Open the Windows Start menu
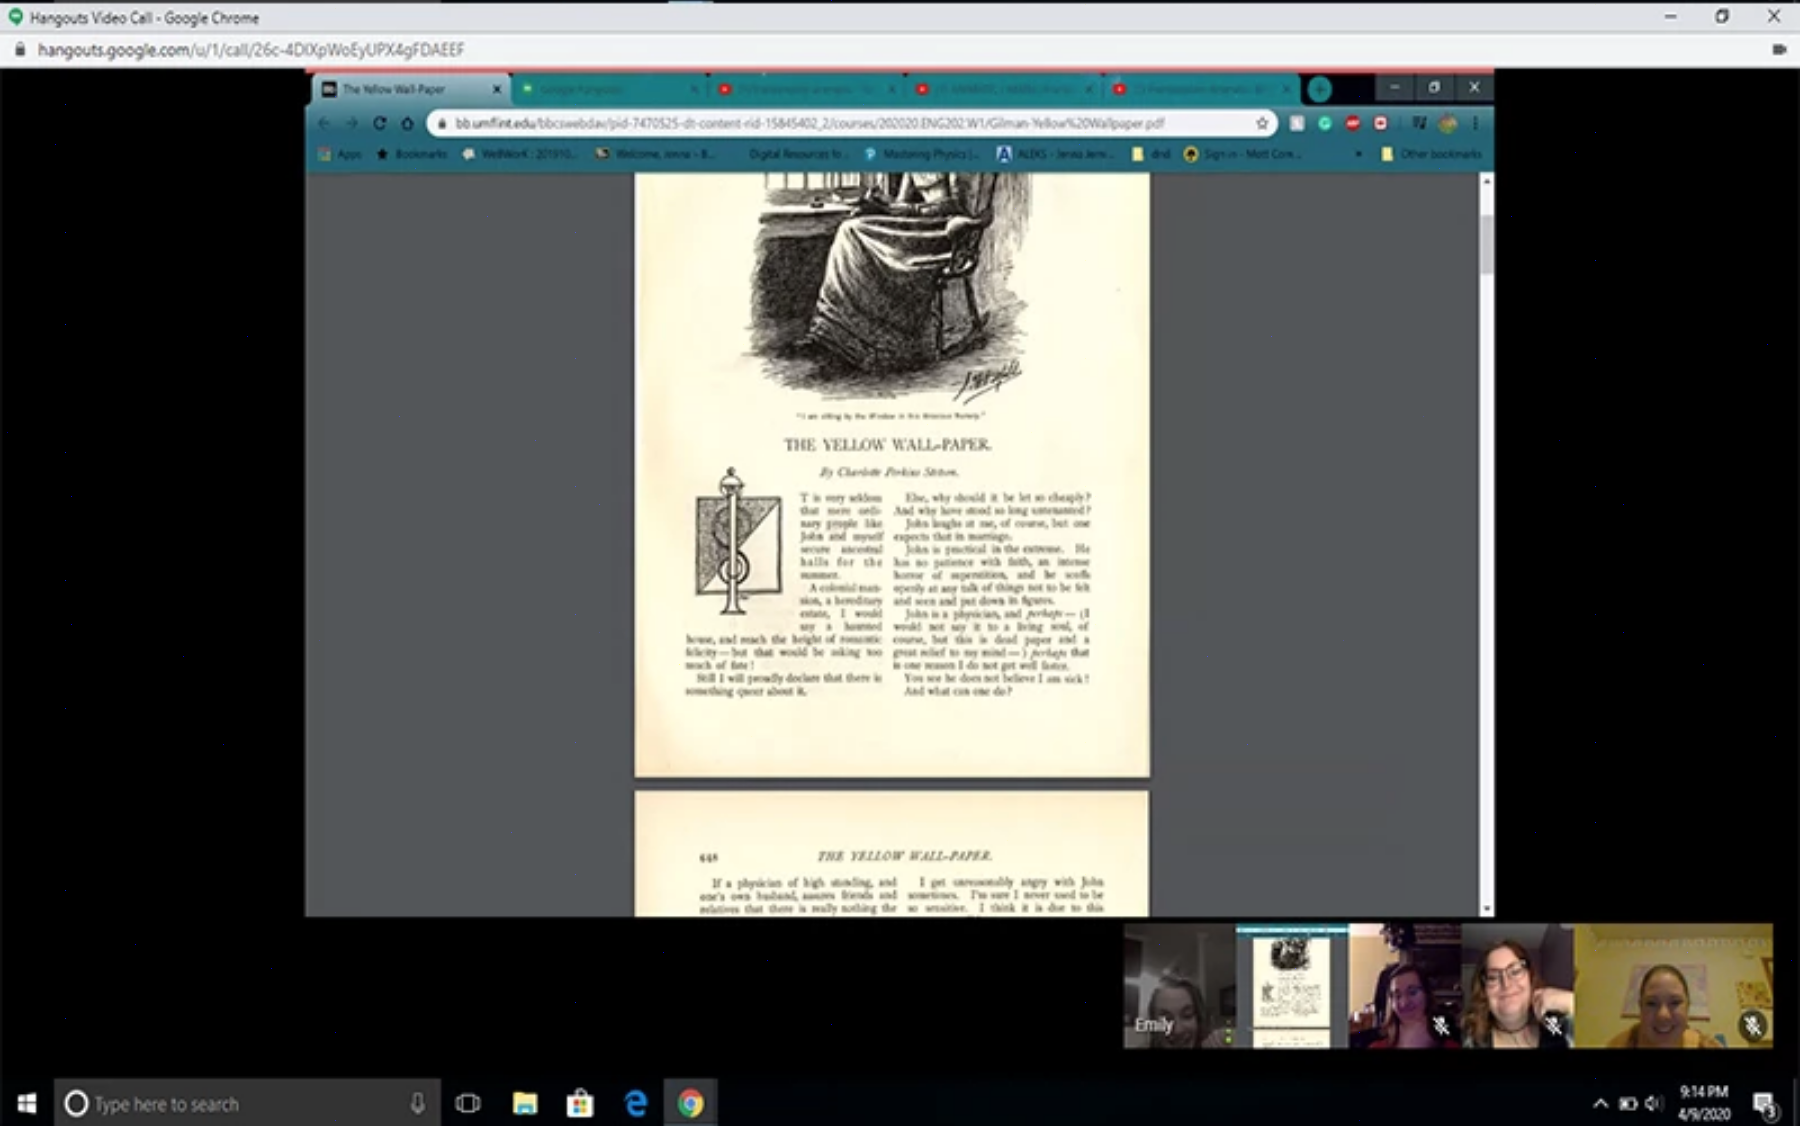Screen dimensions: 1800x1126 27,1103
